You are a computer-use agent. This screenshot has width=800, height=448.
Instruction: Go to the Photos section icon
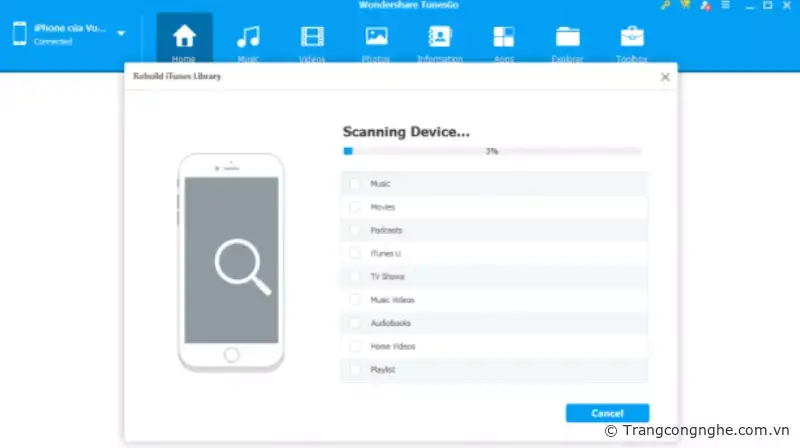pos(376,38)
